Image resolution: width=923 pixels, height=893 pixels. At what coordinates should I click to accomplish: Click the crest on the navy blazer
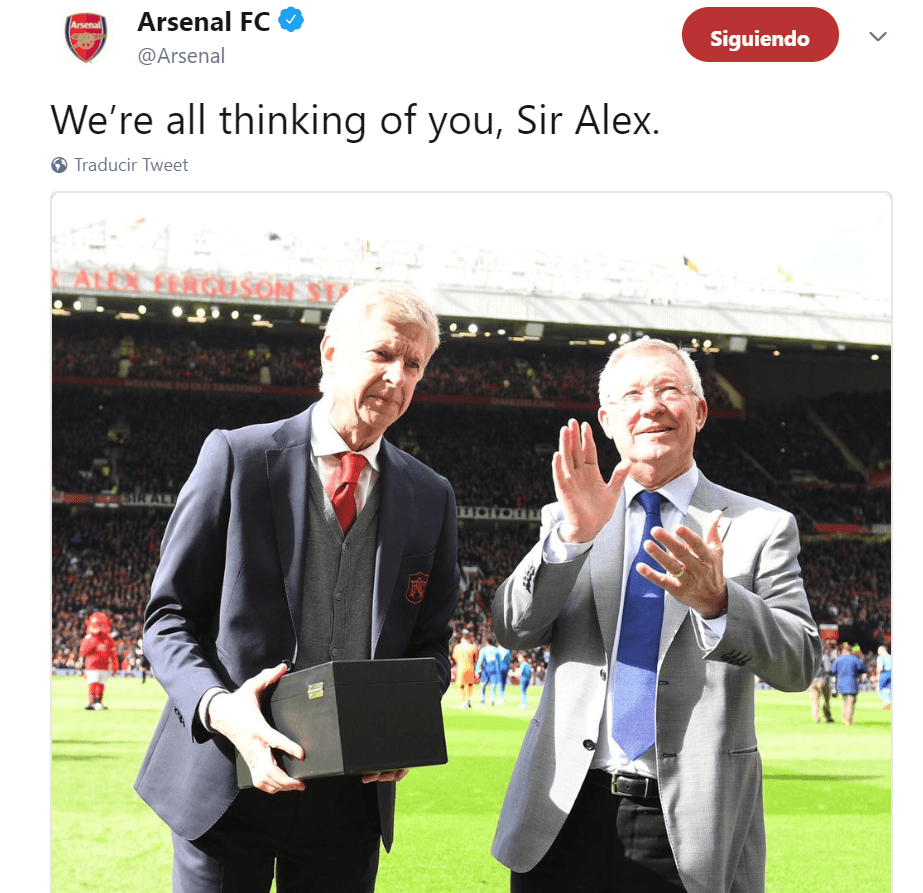coord(416,587)
